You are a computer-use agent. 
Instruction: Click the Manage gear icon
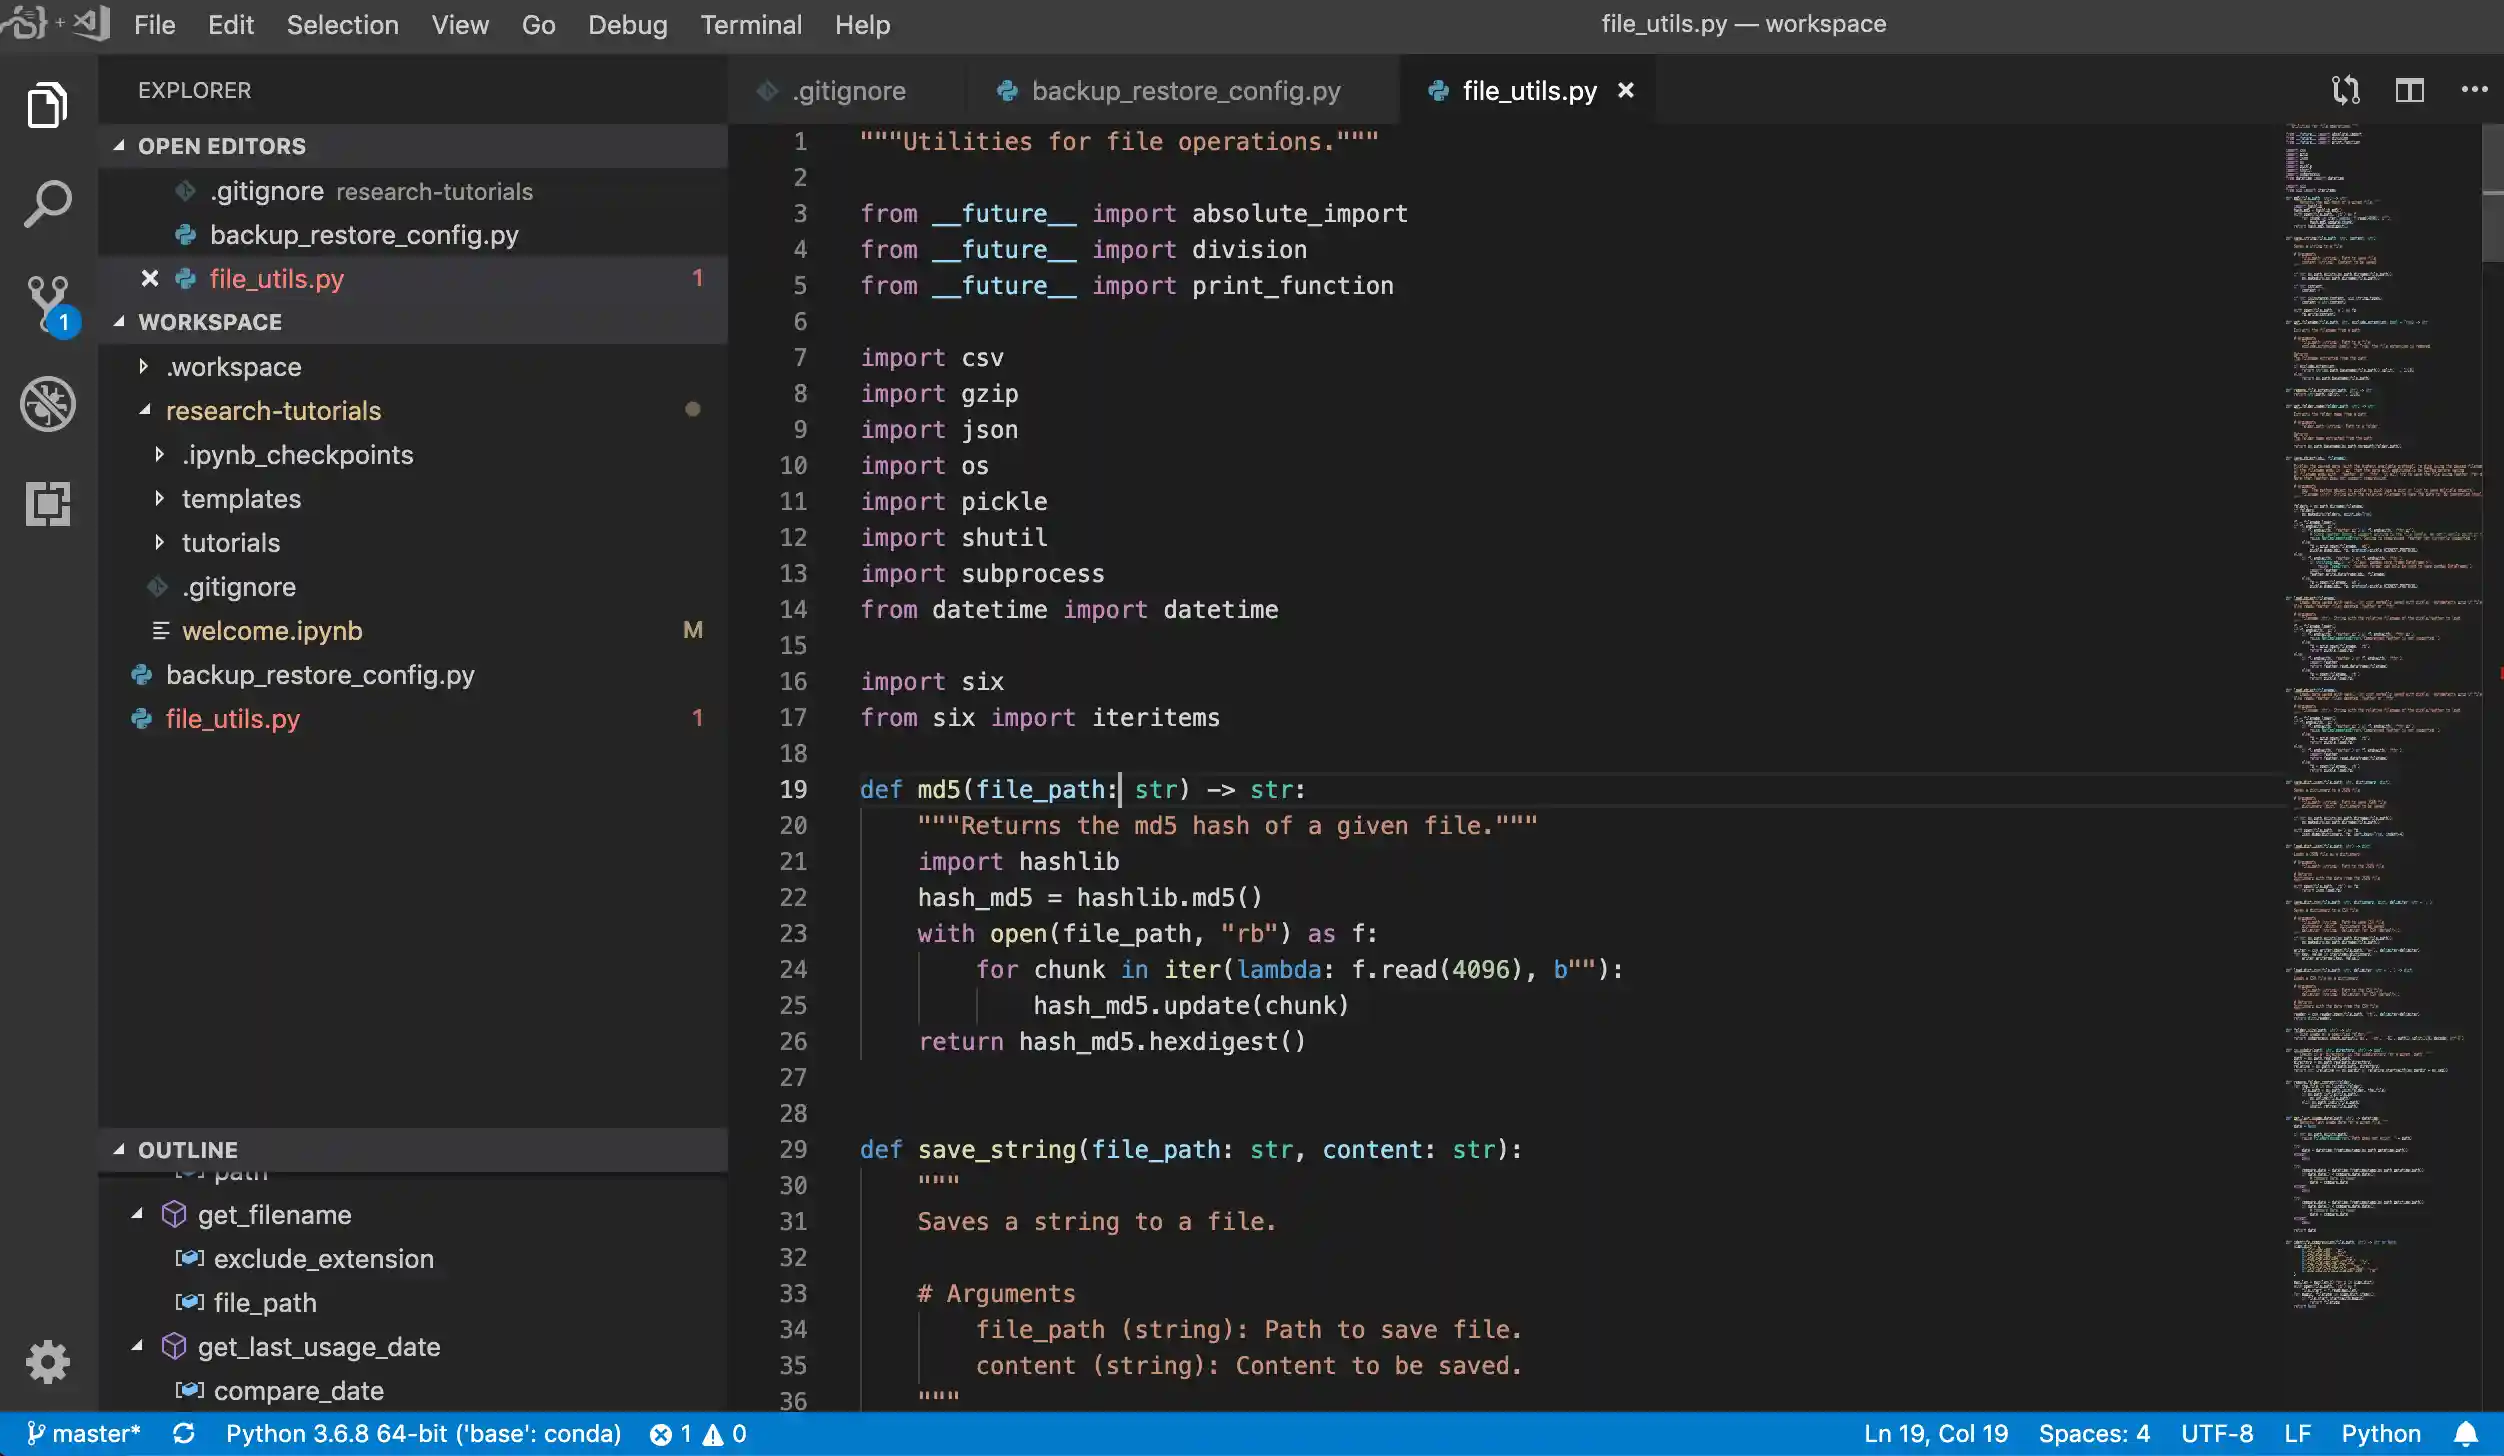pyautogui.click(x=47, y=1362)
